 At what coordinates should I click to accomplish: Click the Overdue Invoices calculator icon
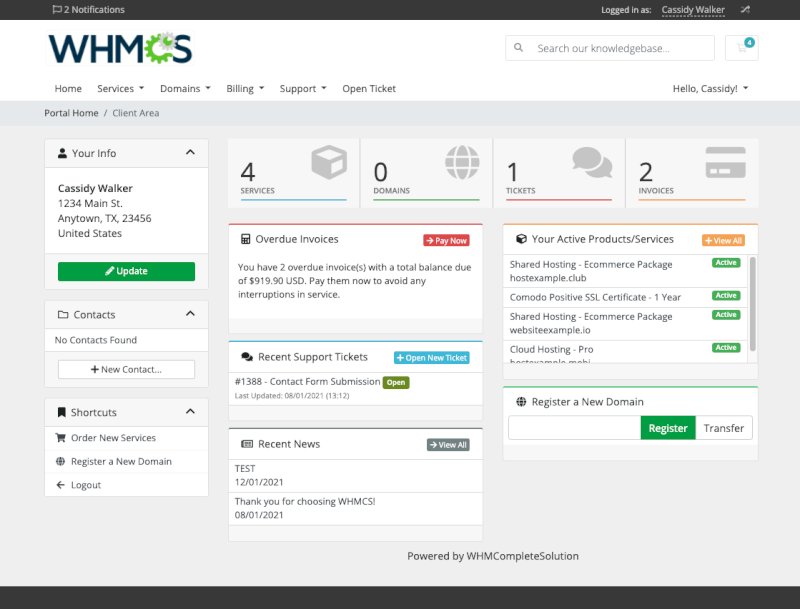point(245,239)
